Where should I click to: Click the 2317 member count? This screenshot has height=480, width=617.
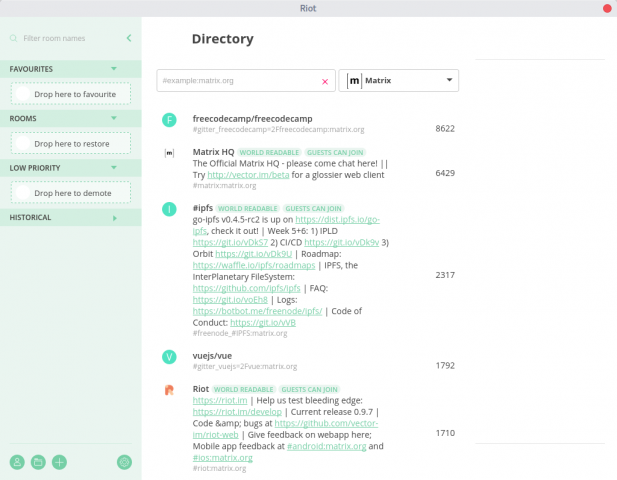(445, 275)
